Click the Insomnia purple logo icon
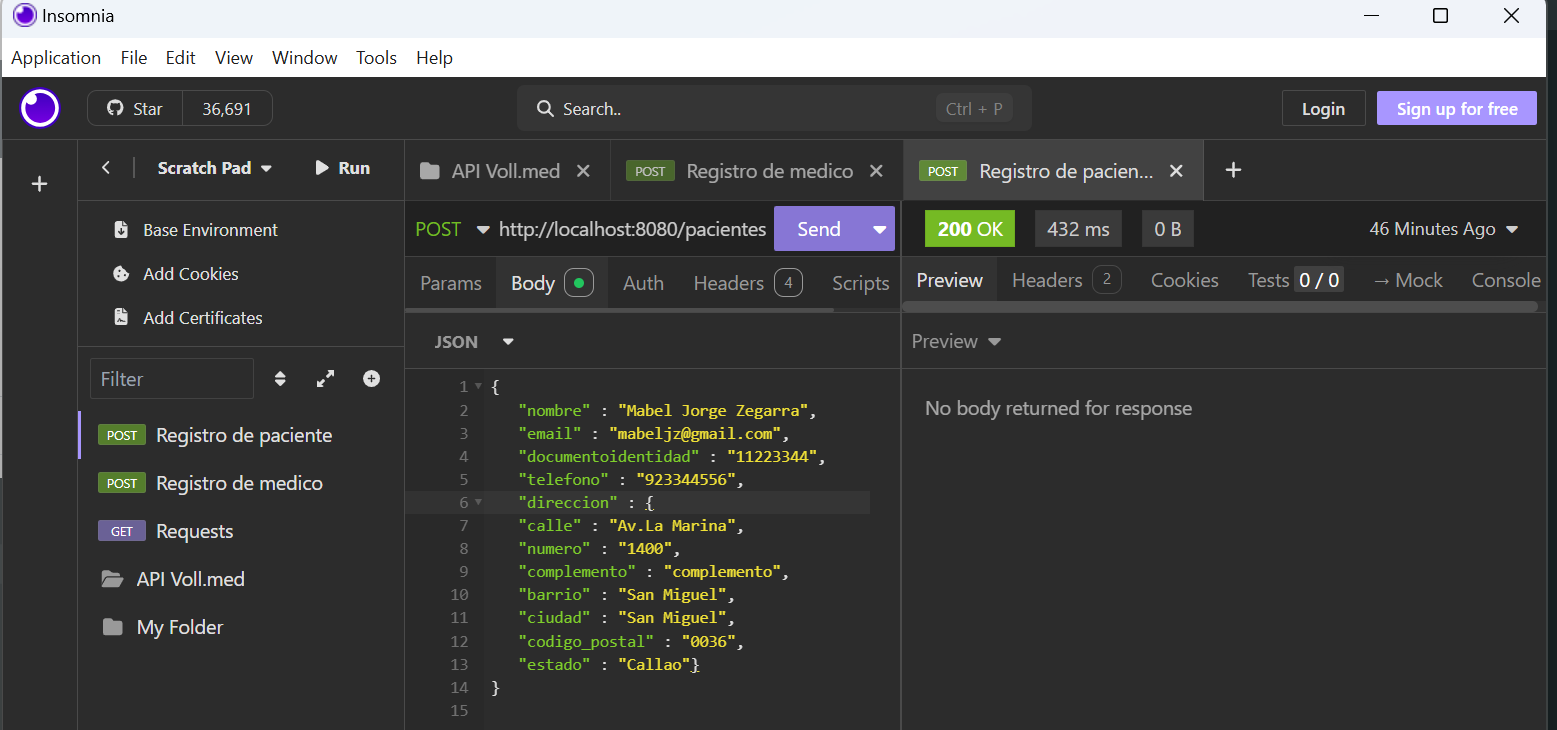 point(40,108)
